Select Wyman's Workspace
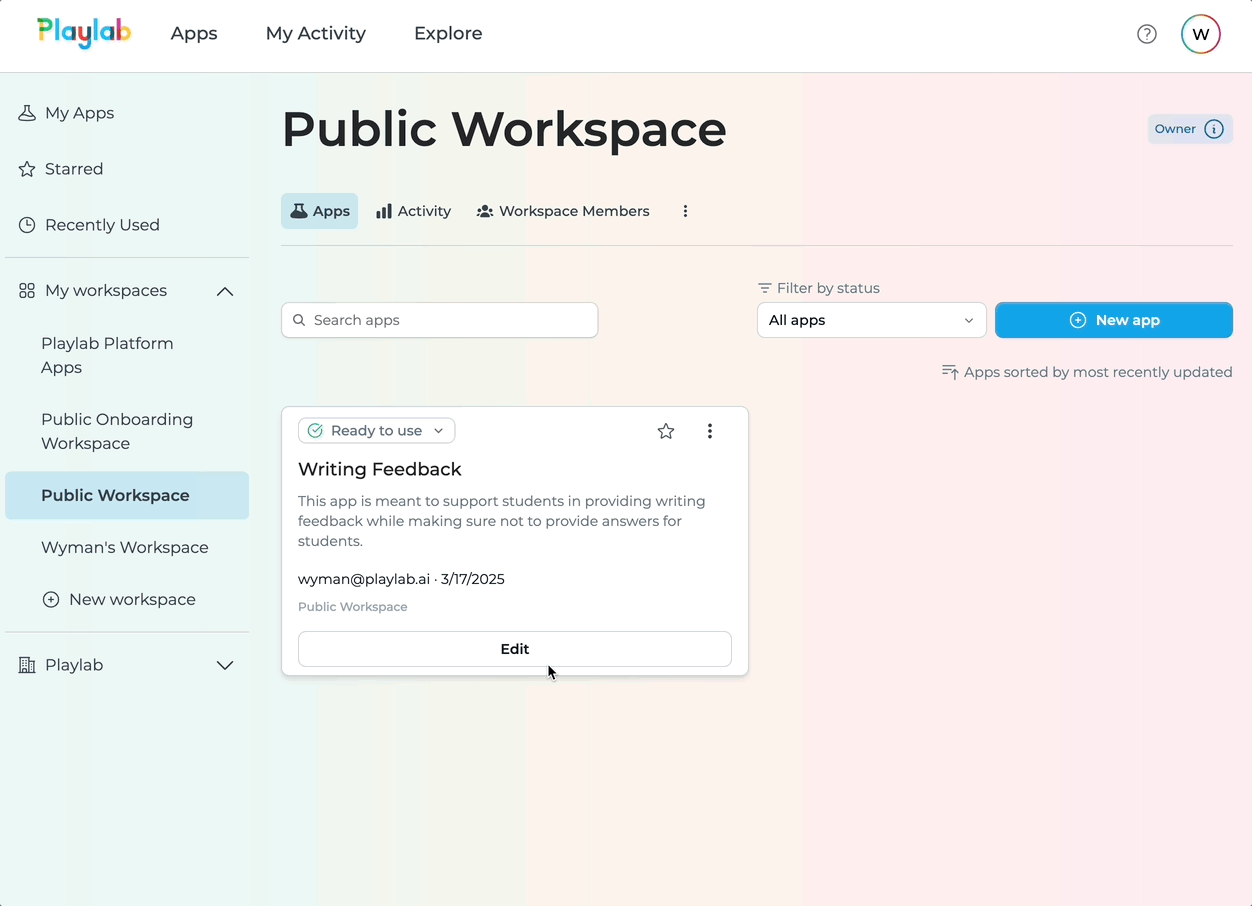 click(127, 547)
